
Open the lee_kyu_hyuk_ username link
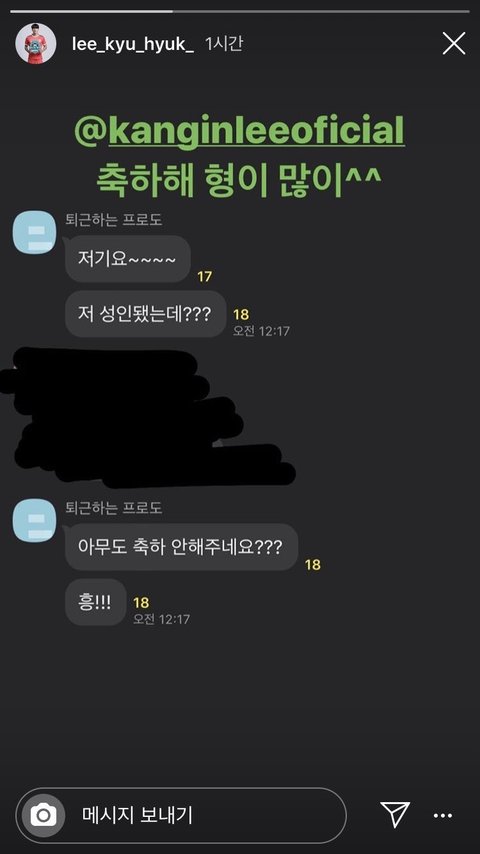132,45
